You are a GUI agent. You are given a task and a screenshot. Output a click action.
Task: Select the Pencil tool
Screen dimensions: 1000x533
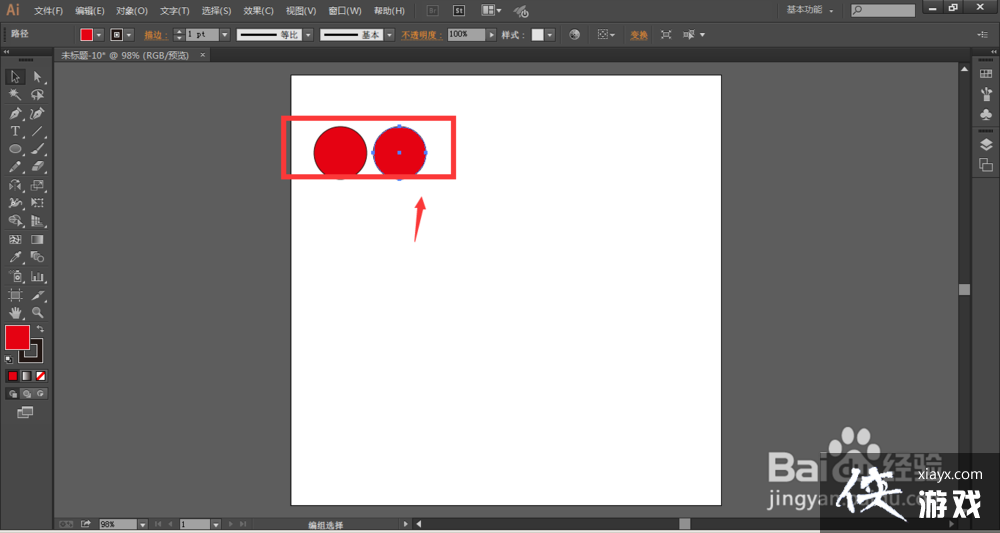click(15, 167)
